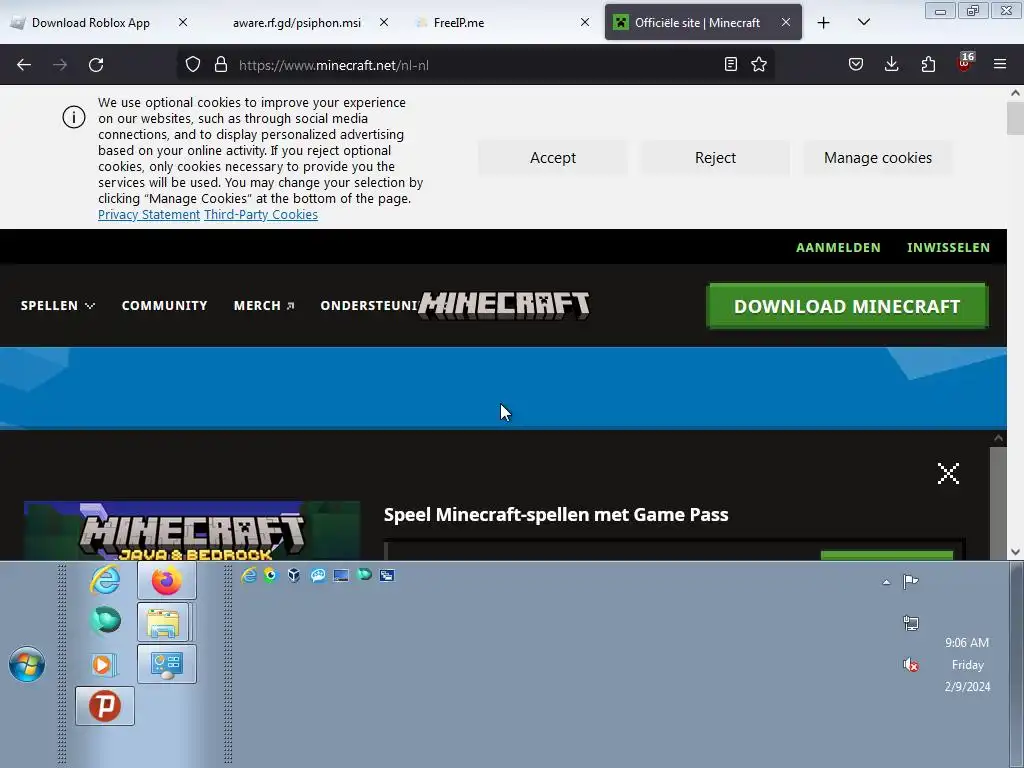
Task: Bookmark this page with the star
Action: (x=759, y=64)
